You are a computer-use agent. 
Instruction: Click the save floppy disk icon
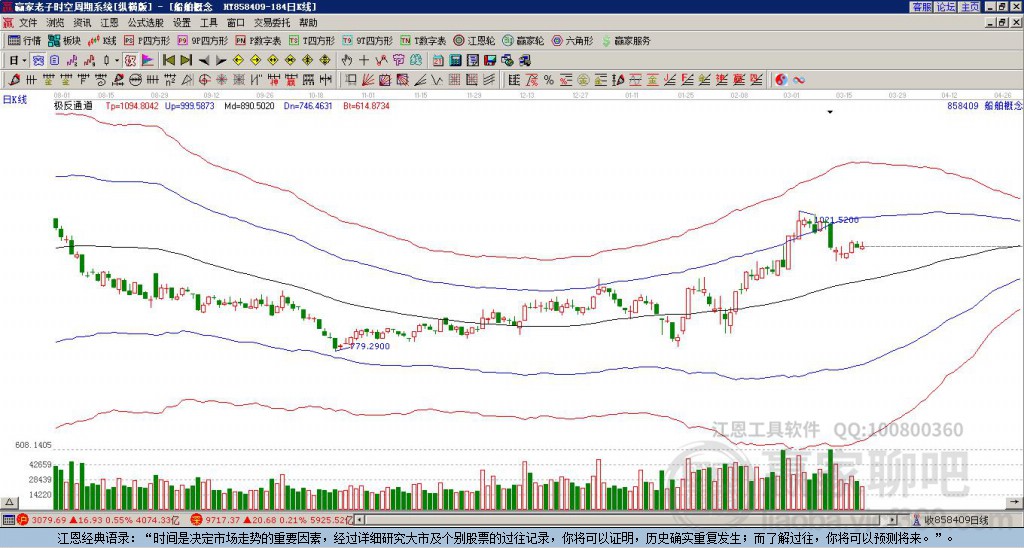(x=490, y=61)
